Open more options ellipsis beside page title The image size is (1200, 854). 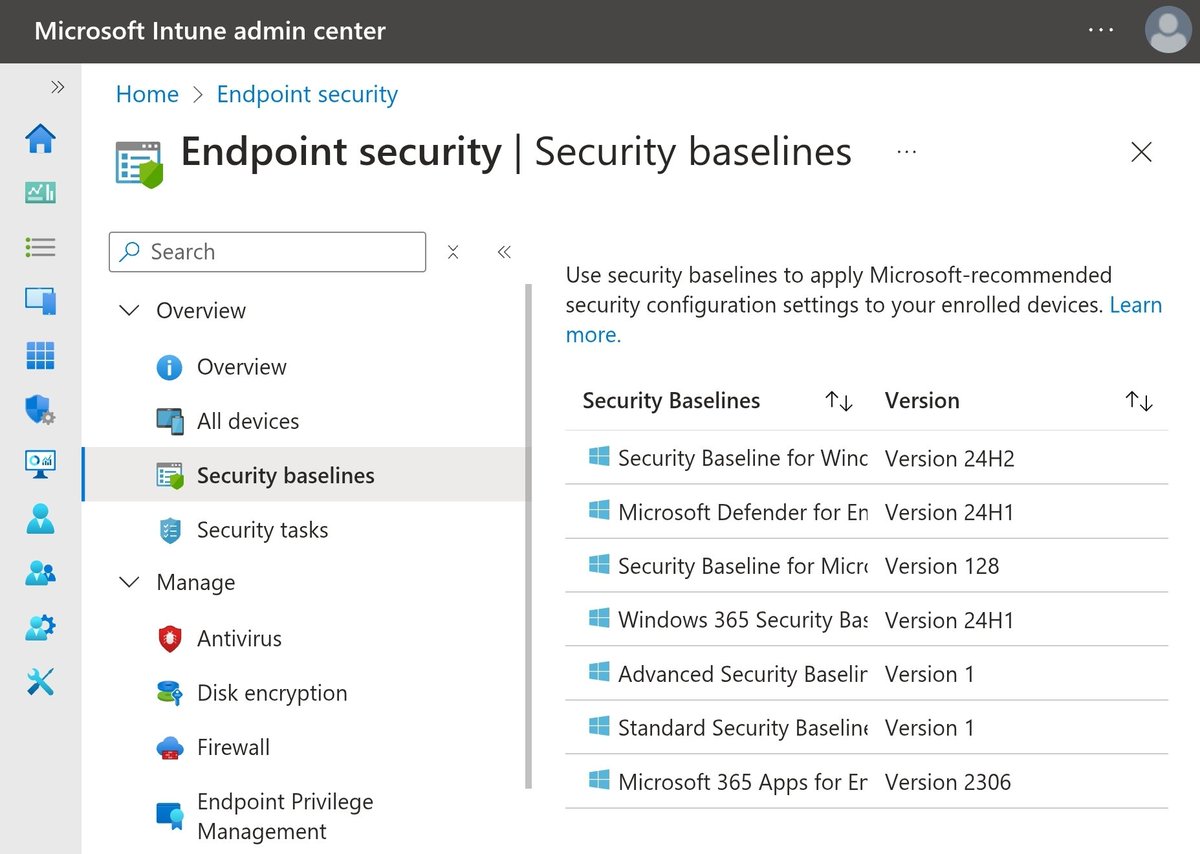907,152
